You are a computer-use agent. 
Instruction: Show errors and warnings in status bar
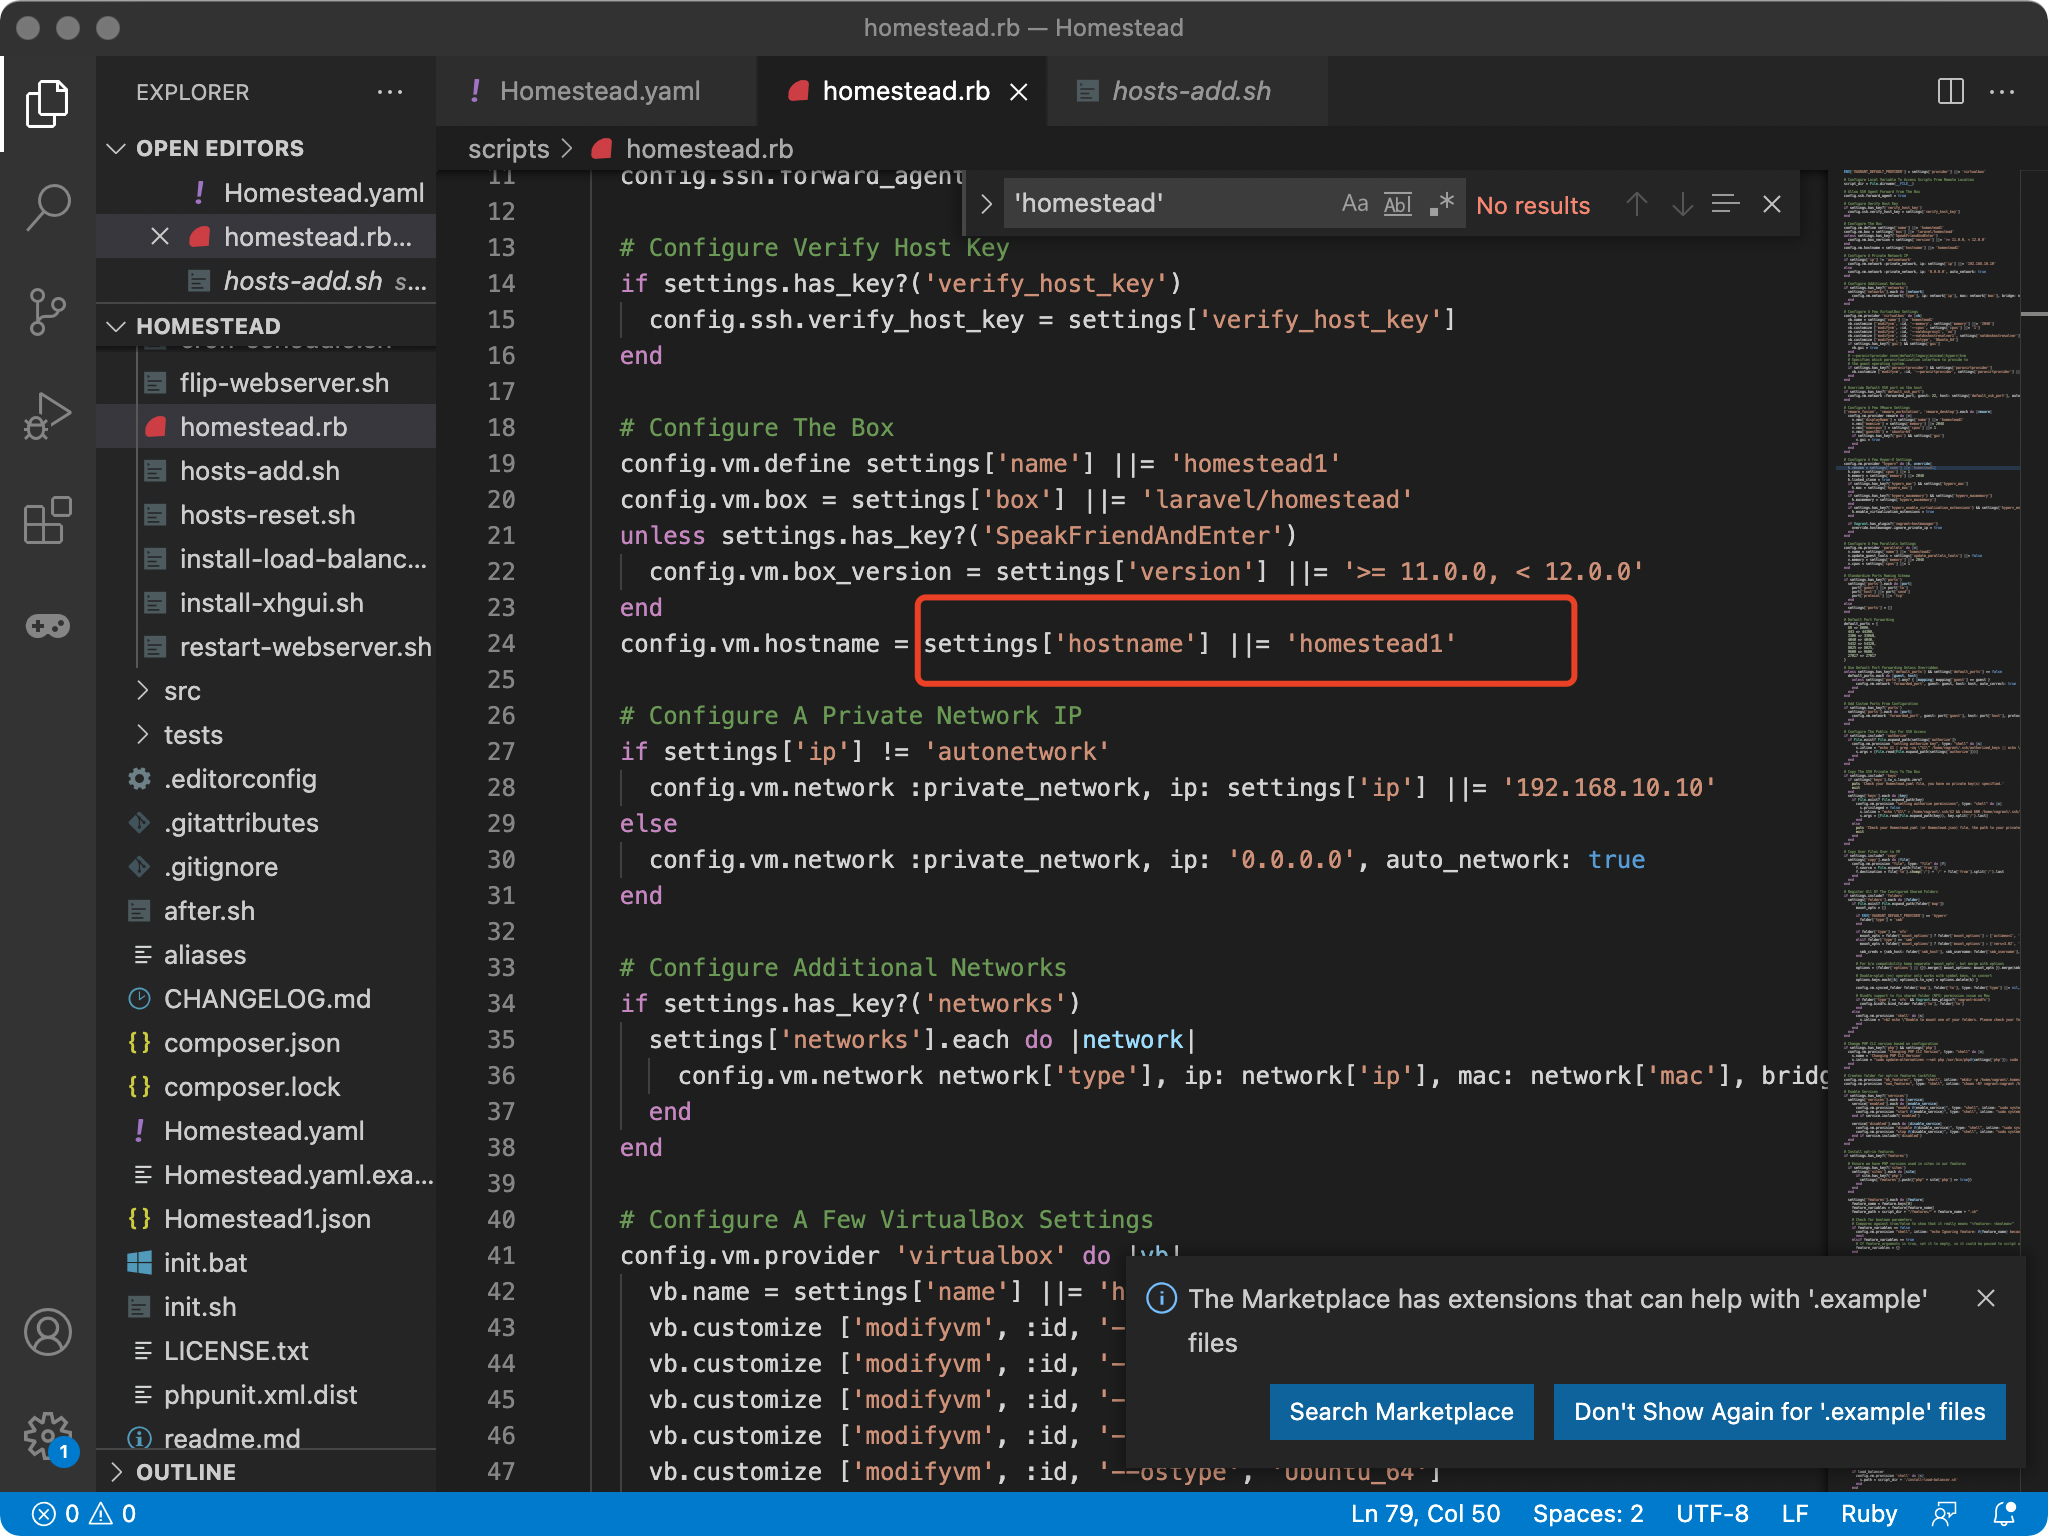(x=84, y=1514)
